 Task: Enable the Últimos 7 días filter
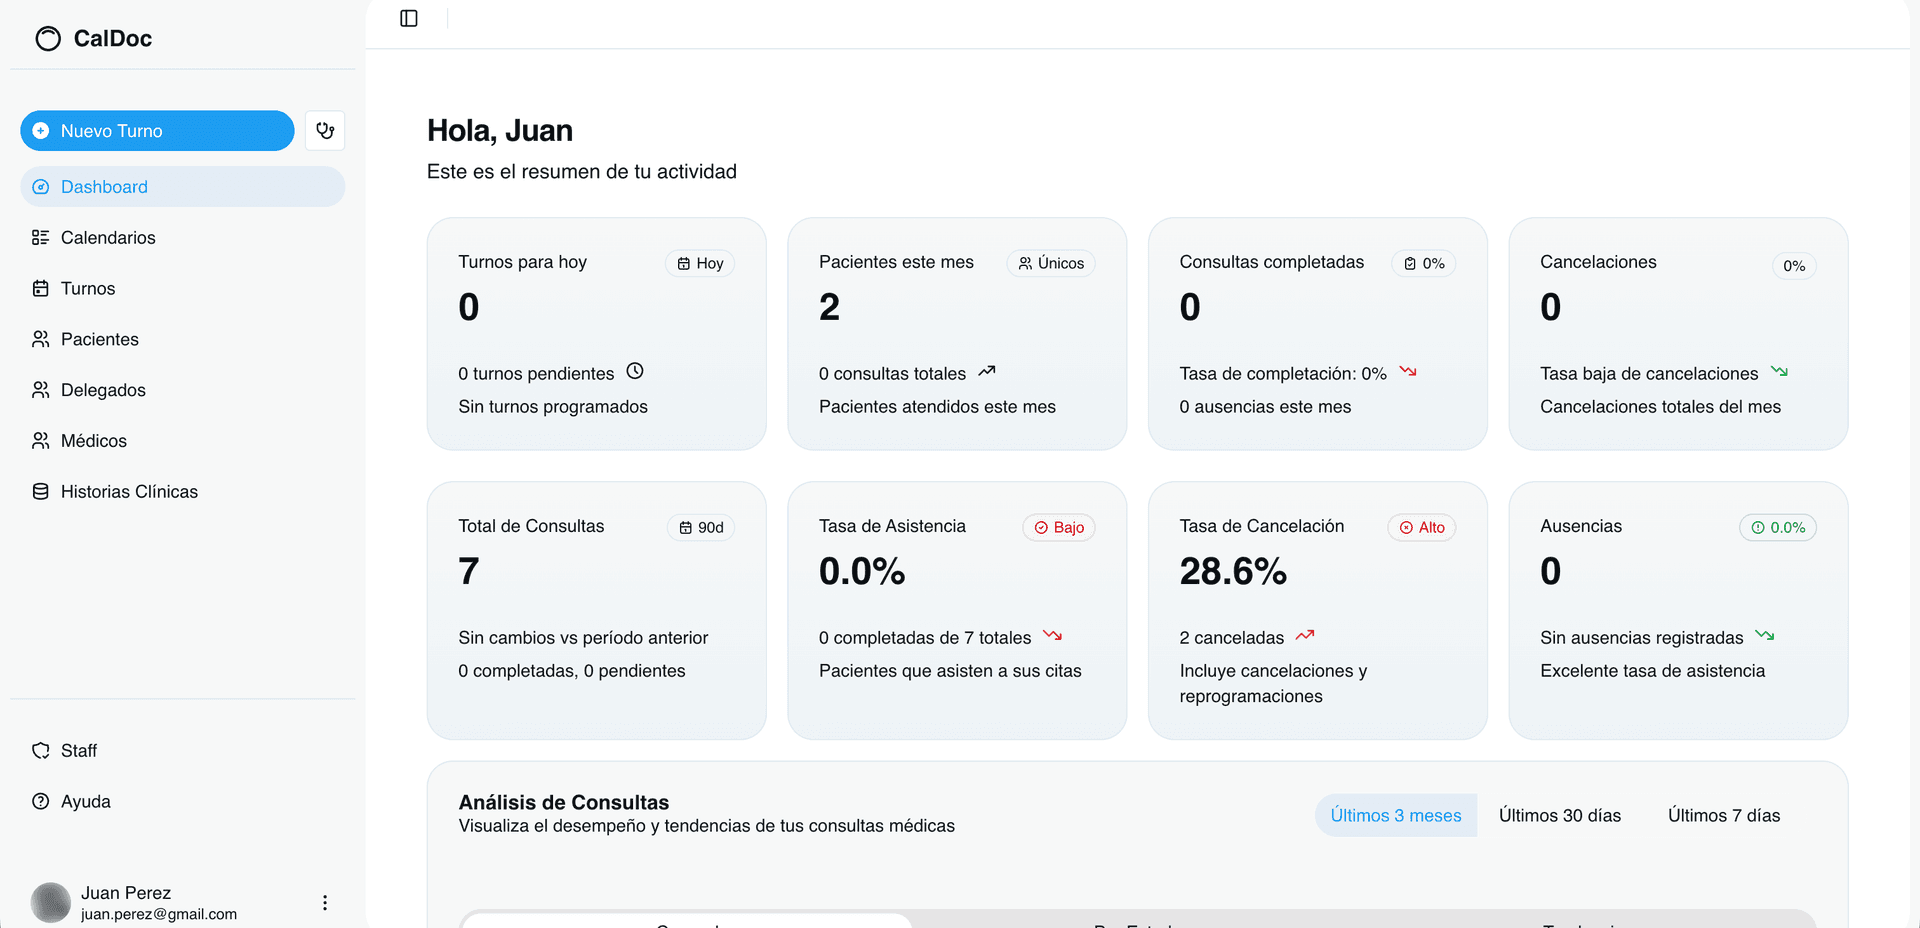click(1724, 815)
